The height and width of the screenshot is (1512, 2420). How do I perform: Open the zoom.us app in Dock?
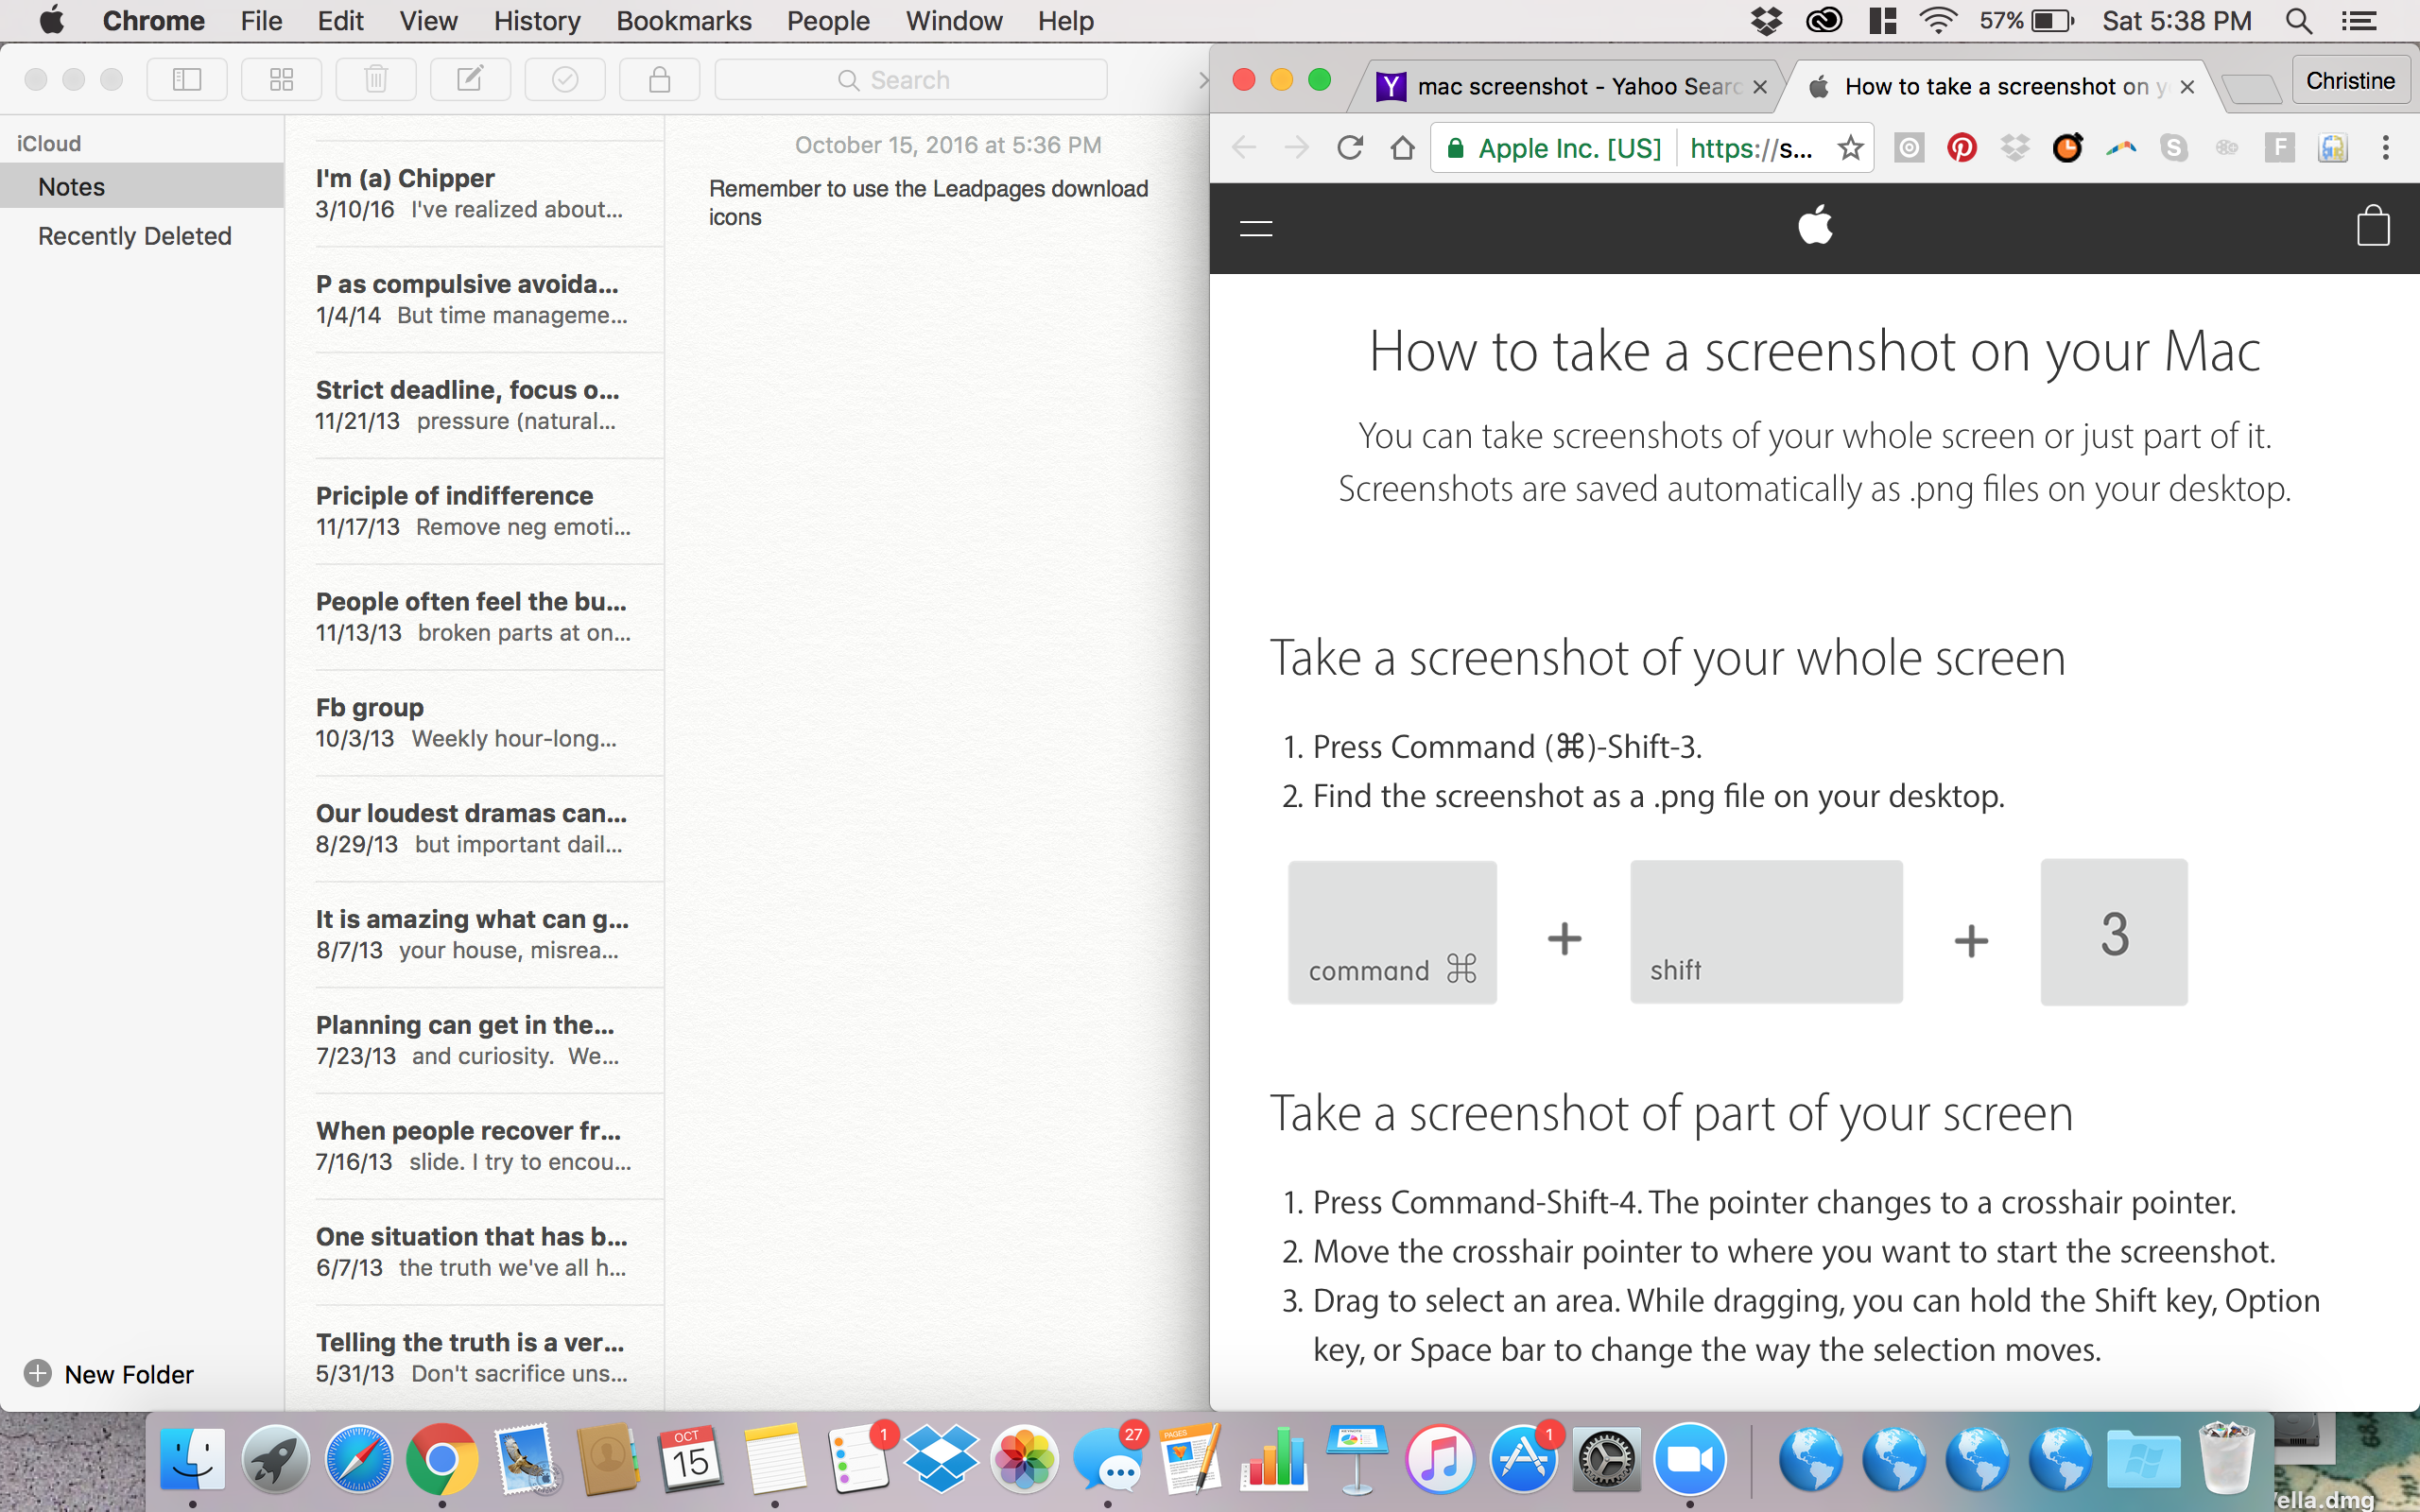[x=1689, y=1459]
